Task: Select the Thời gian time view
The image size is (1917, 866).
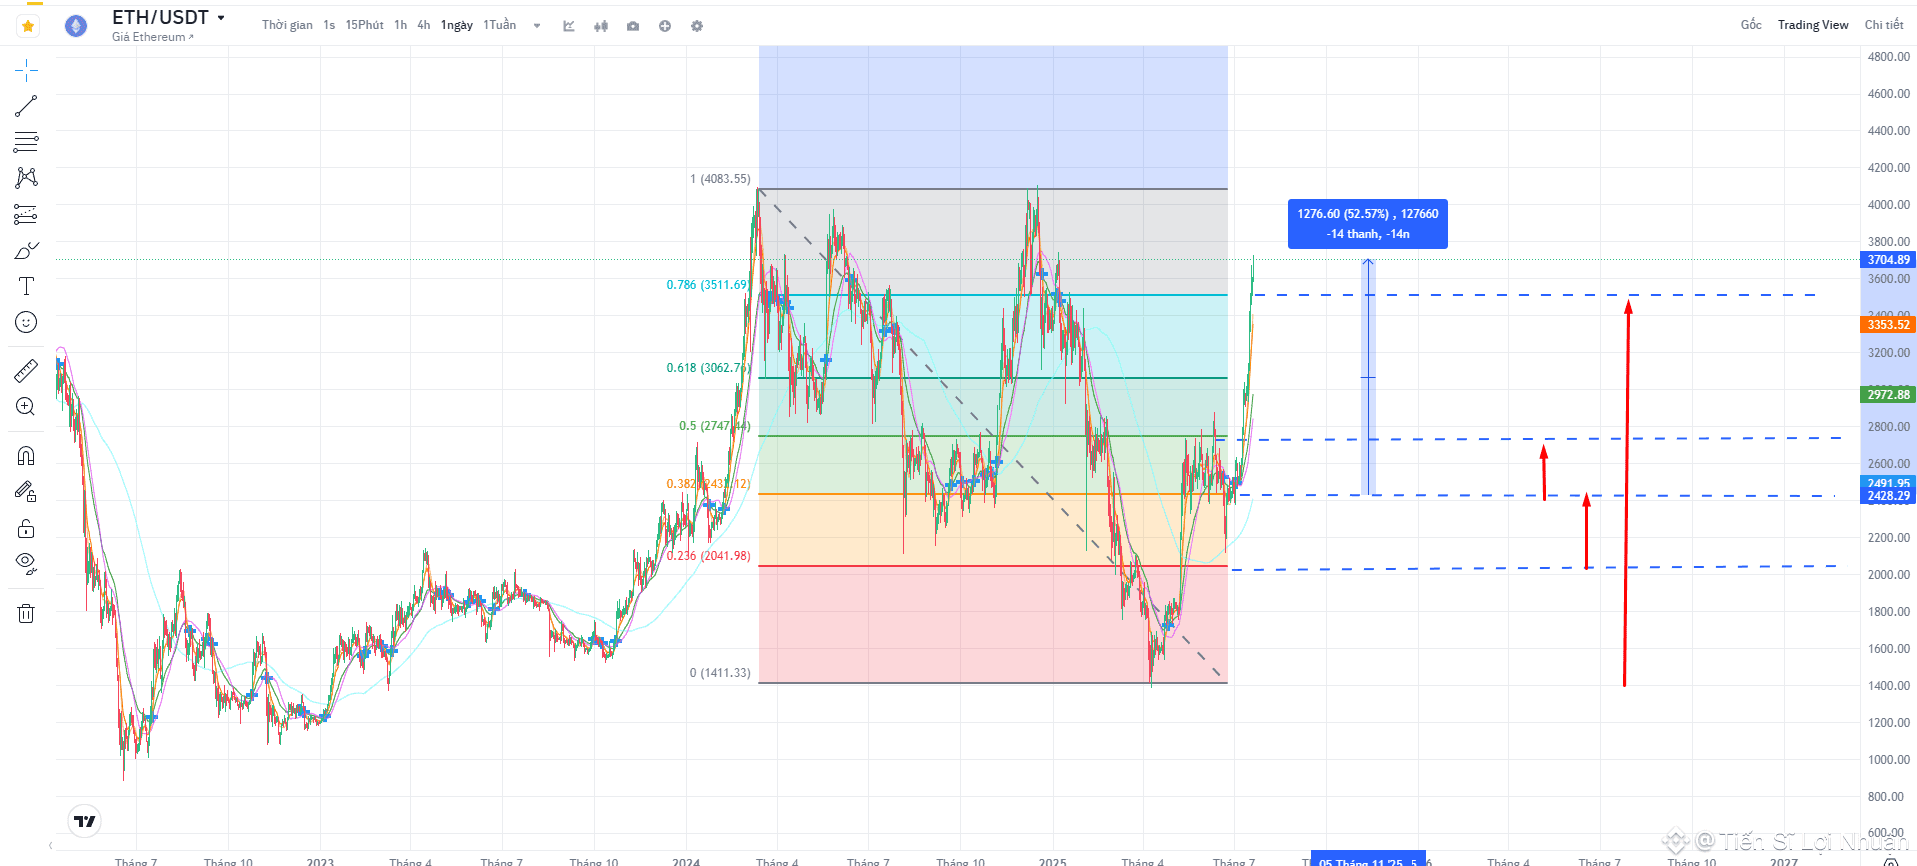Action: point(287,25)
